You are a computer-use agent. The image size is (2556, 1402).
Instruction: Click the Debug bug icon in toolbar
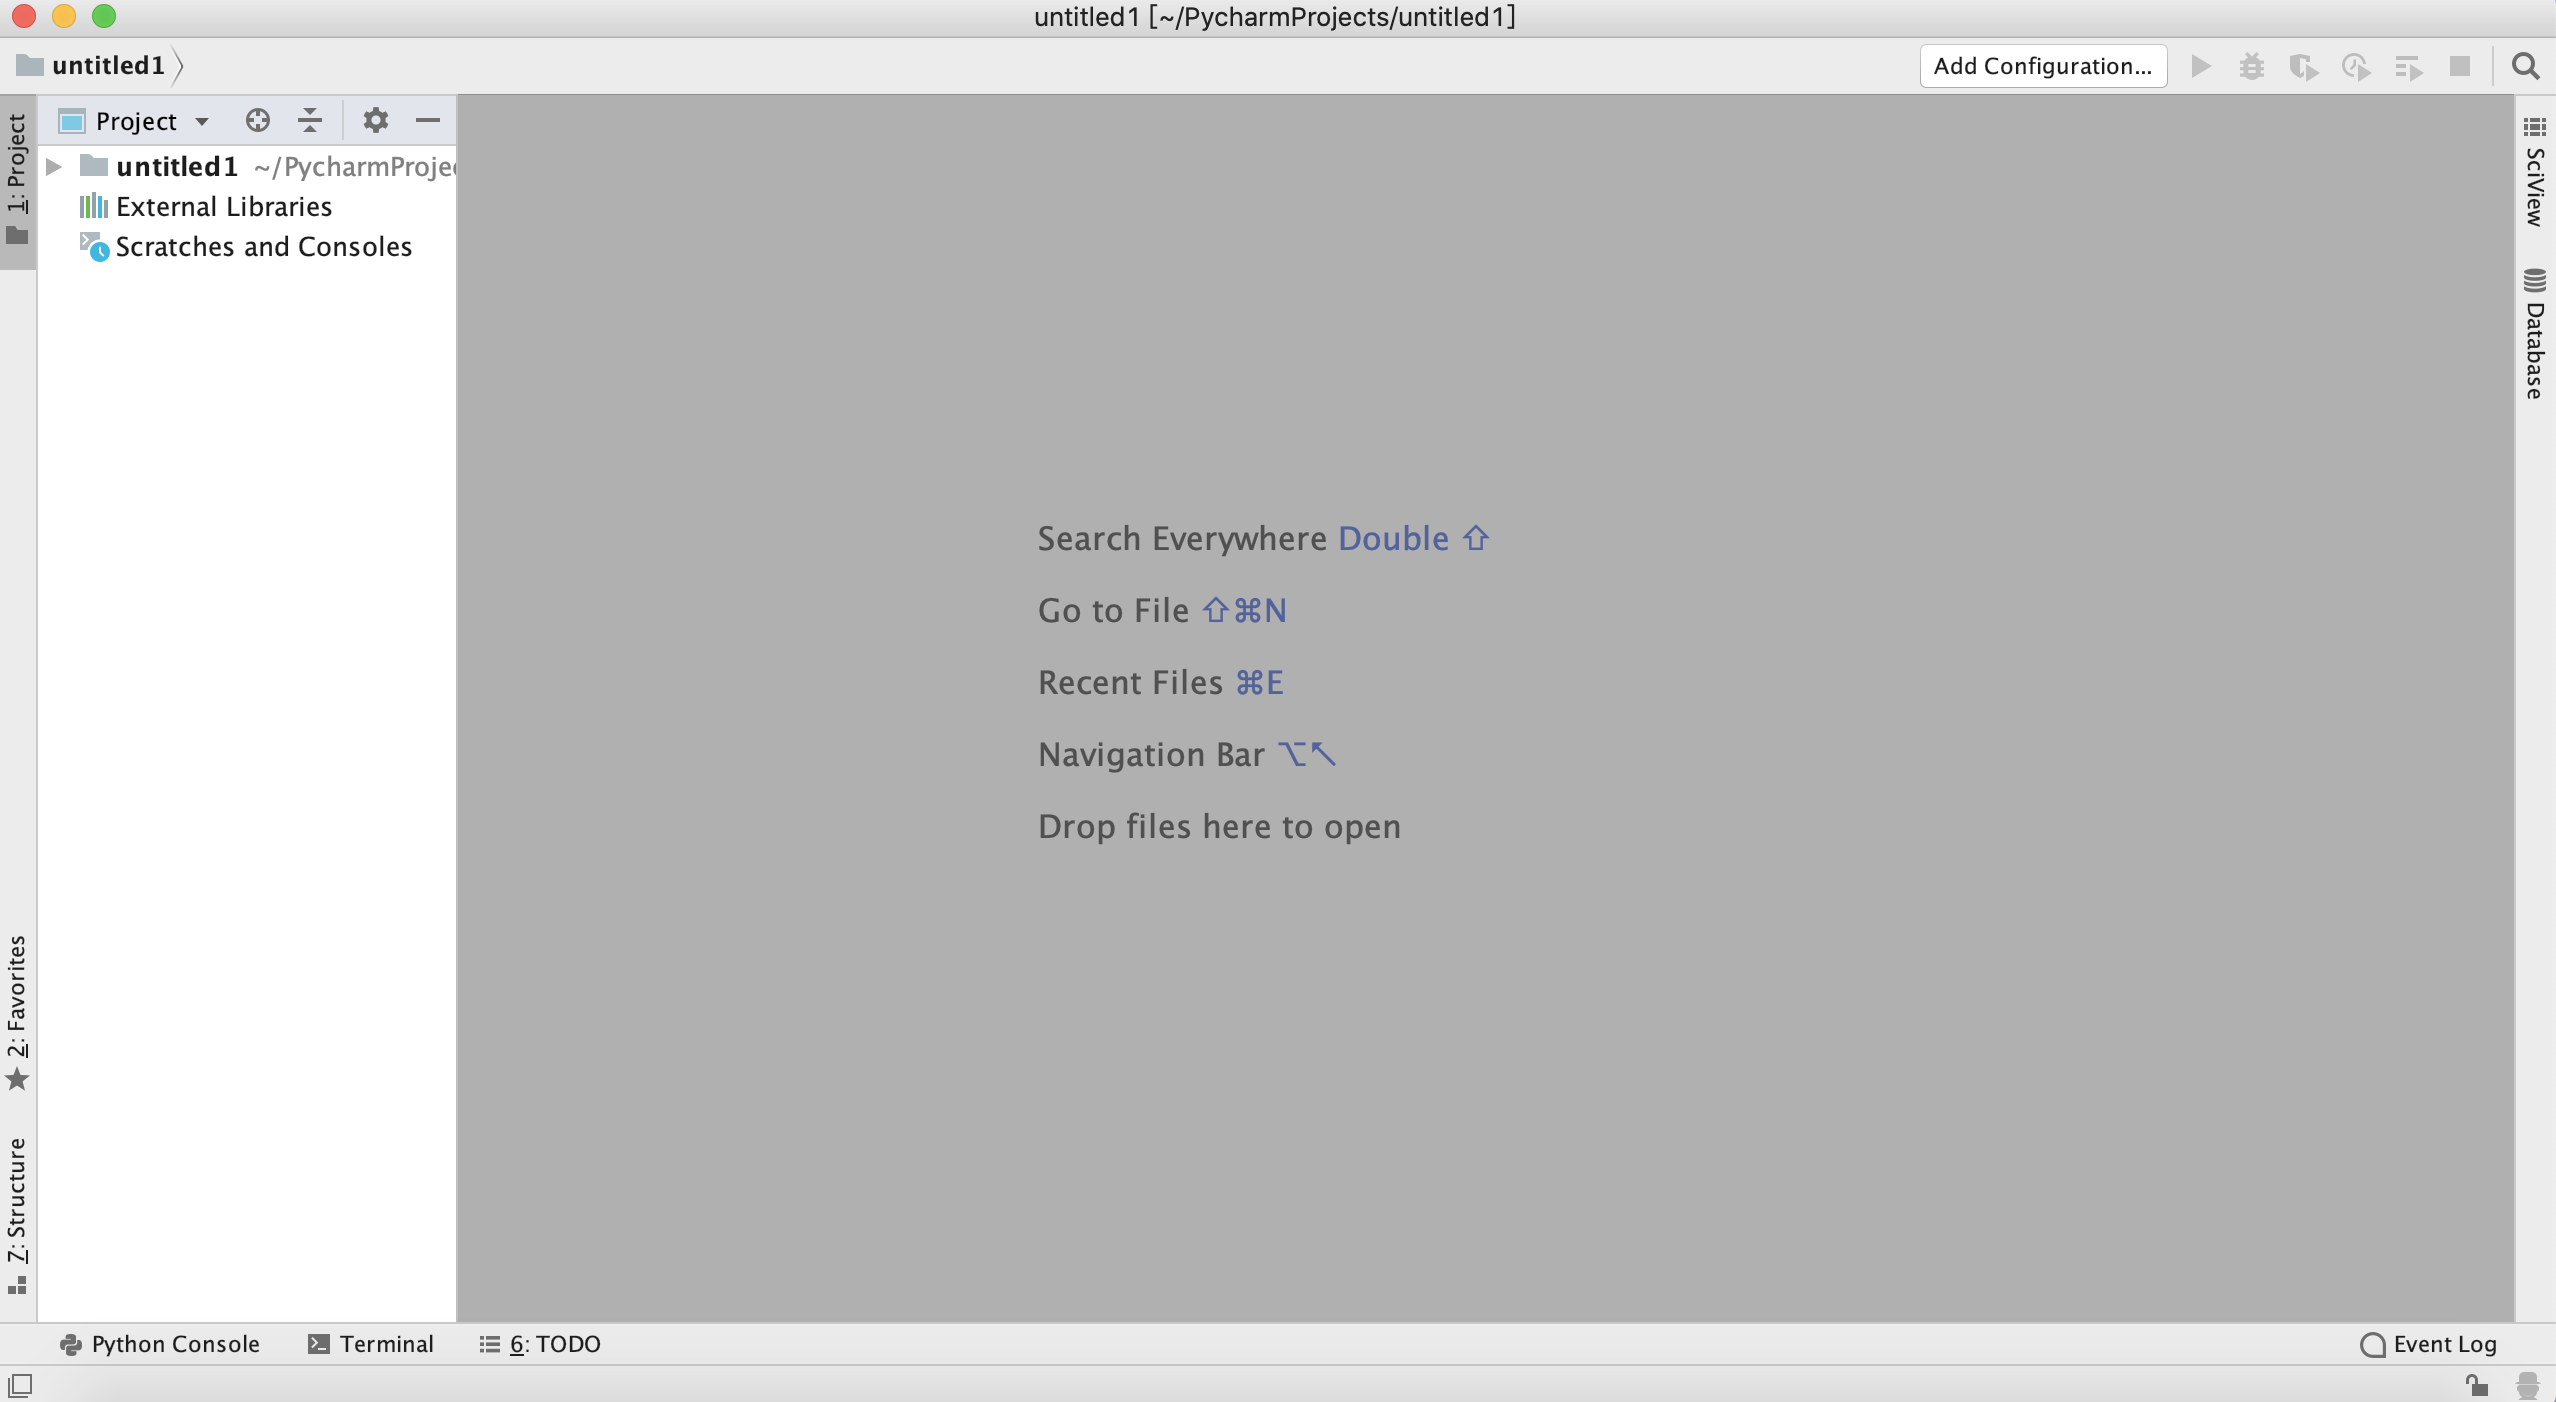2252,67
